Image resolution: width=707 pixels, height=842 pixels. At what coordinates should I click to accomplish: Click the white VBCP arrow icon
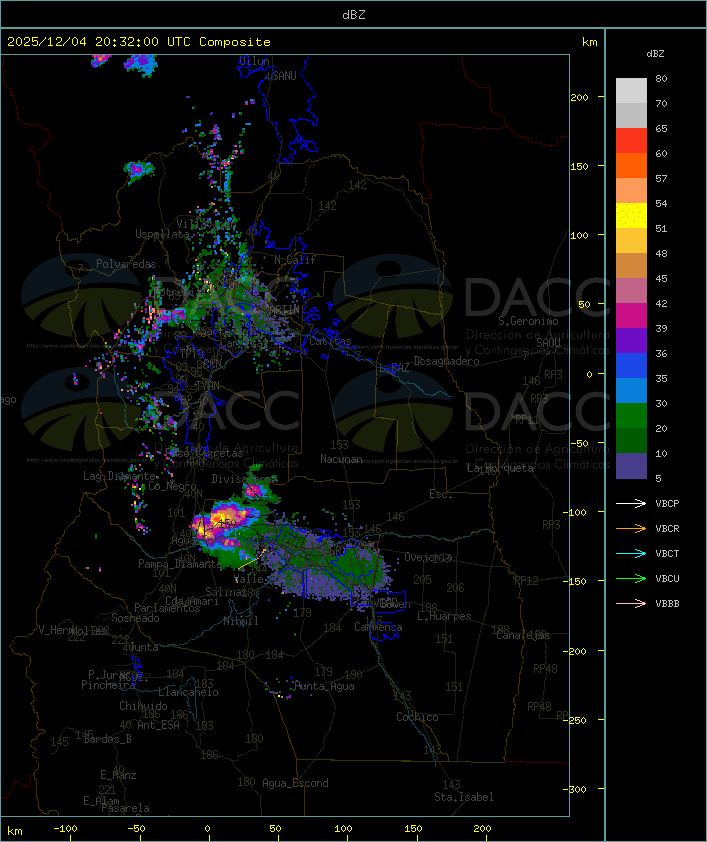click(631, 503)
